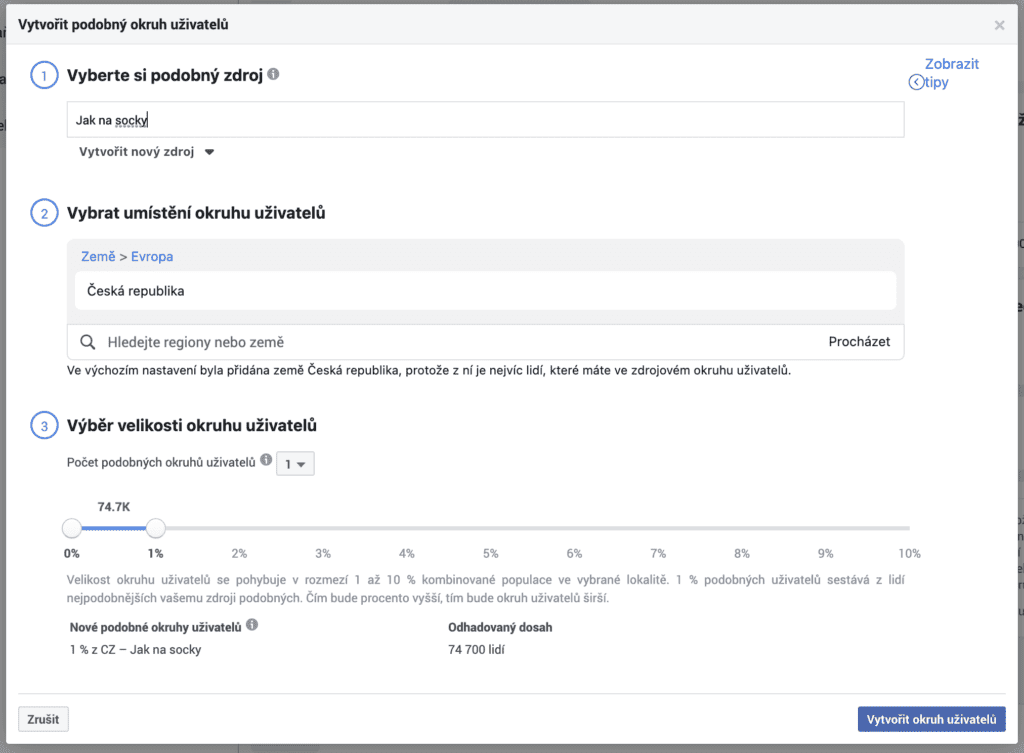This screenshot has height=753, width=1024.
Task: Click the step 3 circle number icon
Action: (44, 426)
